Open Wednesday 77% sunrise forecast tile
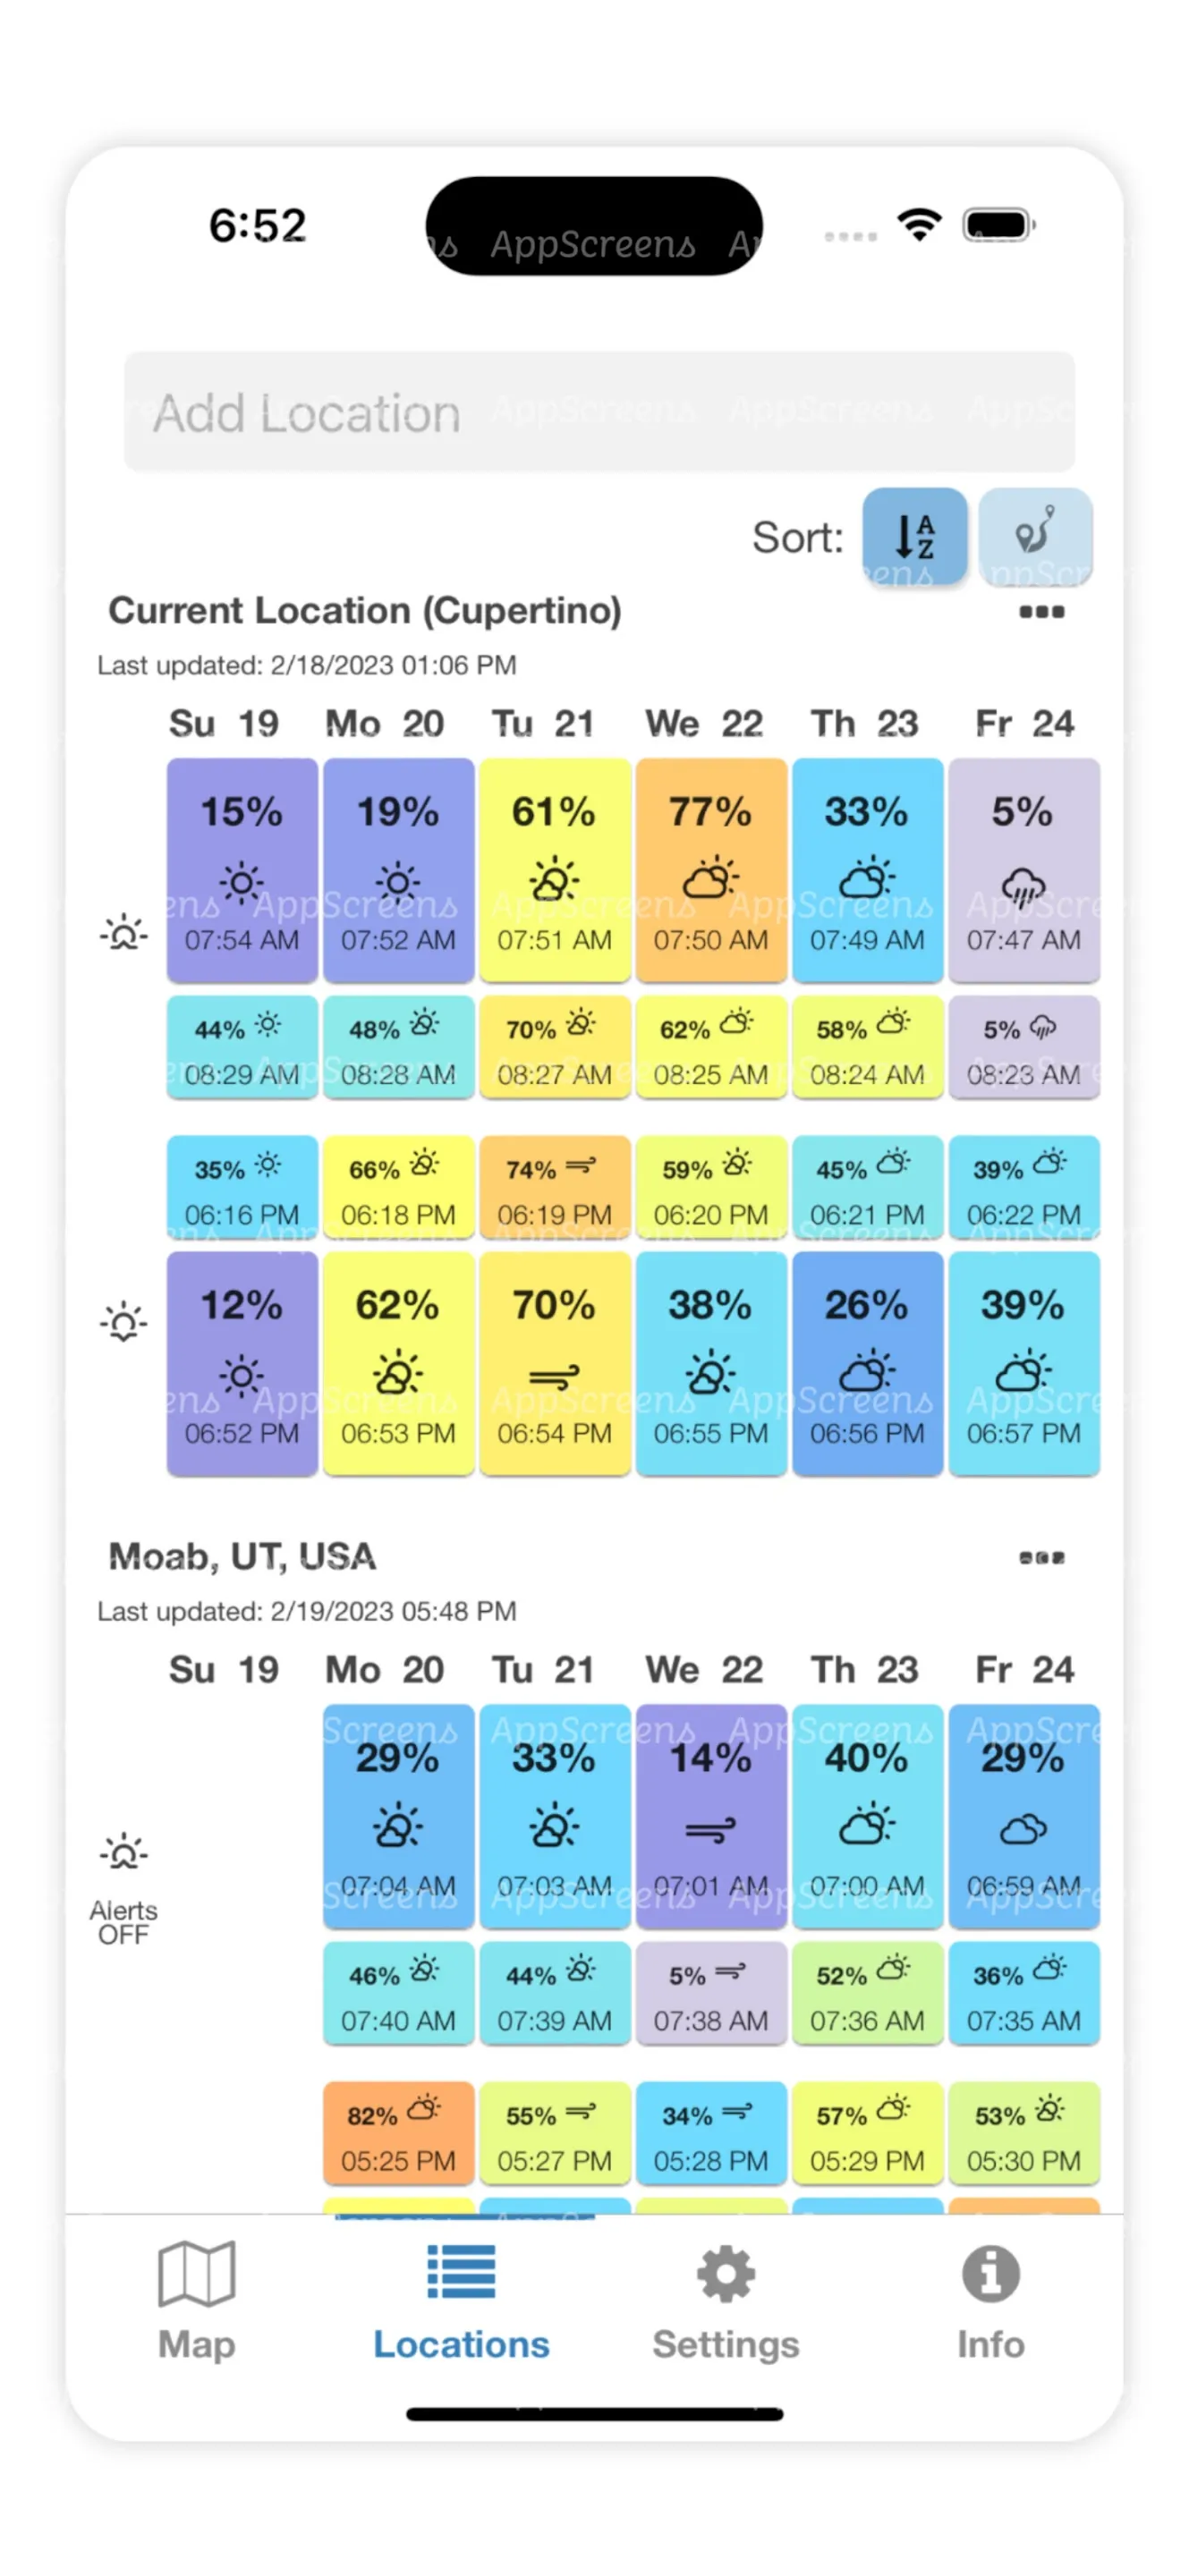Viewport: 1189px width, 2576px height. coord(710,869)
